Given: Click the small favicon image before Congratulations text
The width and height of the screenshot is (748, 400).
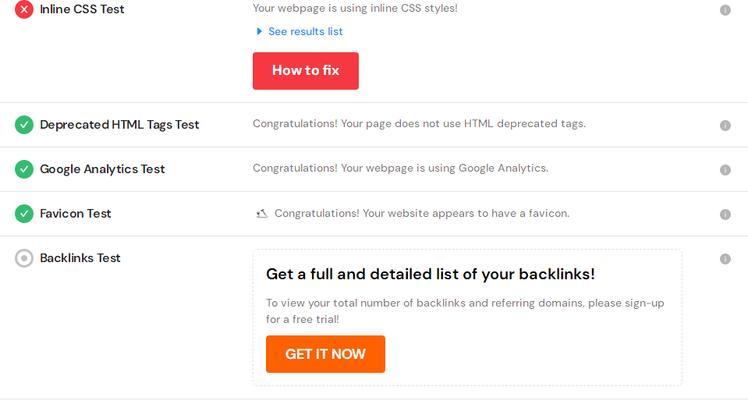Looking at the screenshot, I should tap(262, 214).
